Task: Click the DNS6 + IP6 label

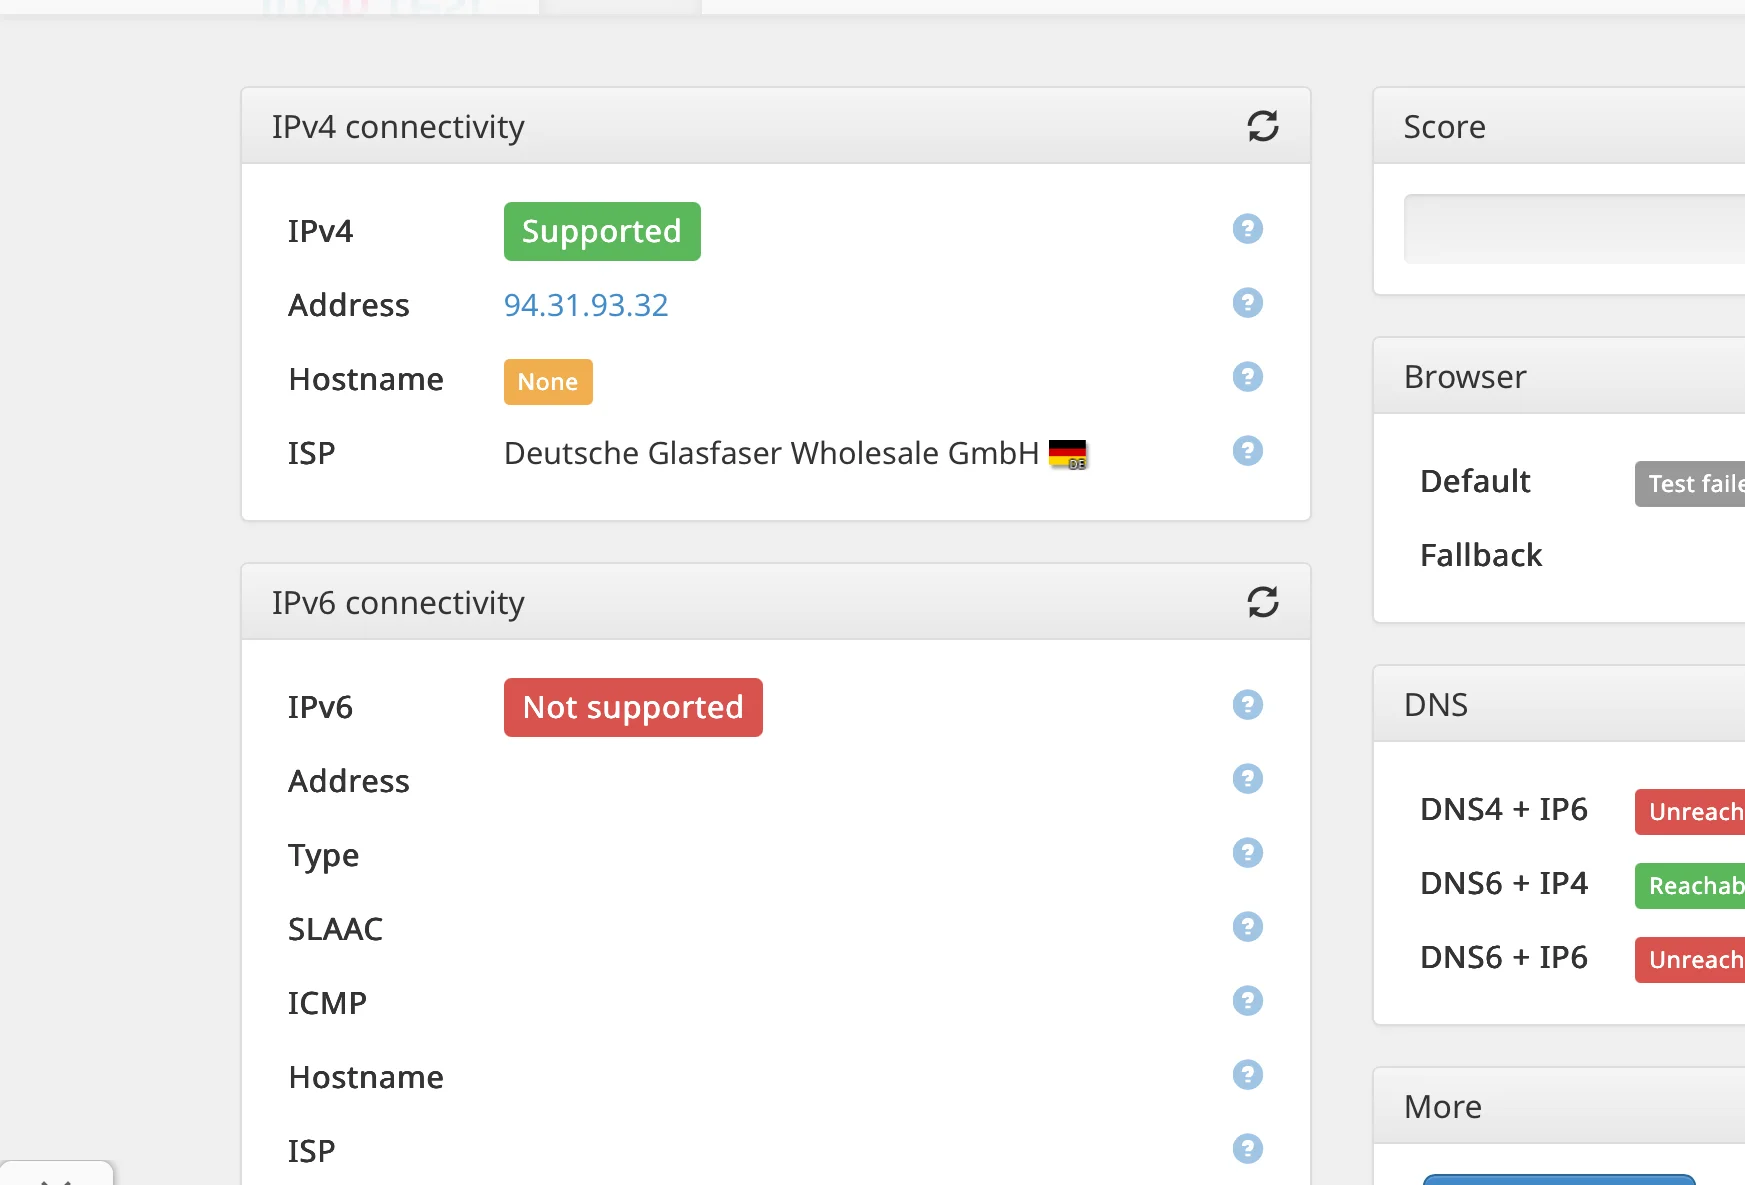Action: (1504, 957)
